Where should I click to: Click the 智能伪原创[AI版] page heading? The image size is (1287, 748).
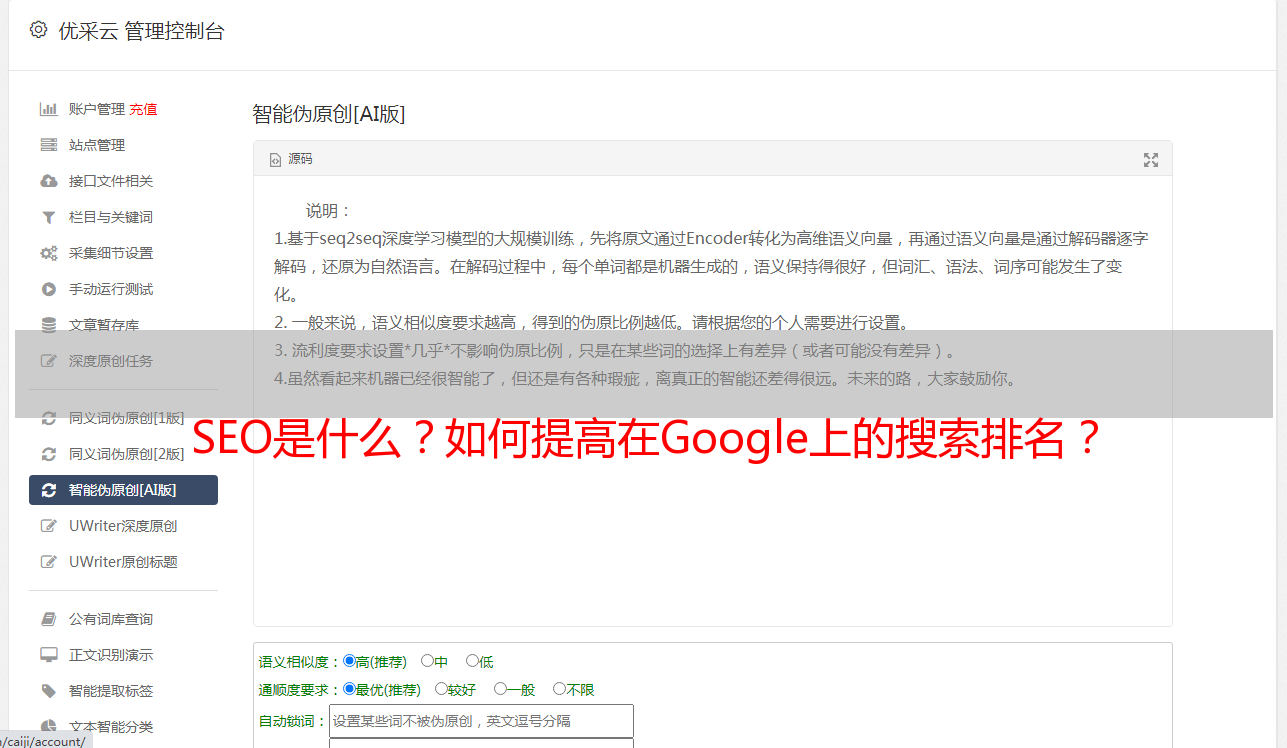[329, 114]
